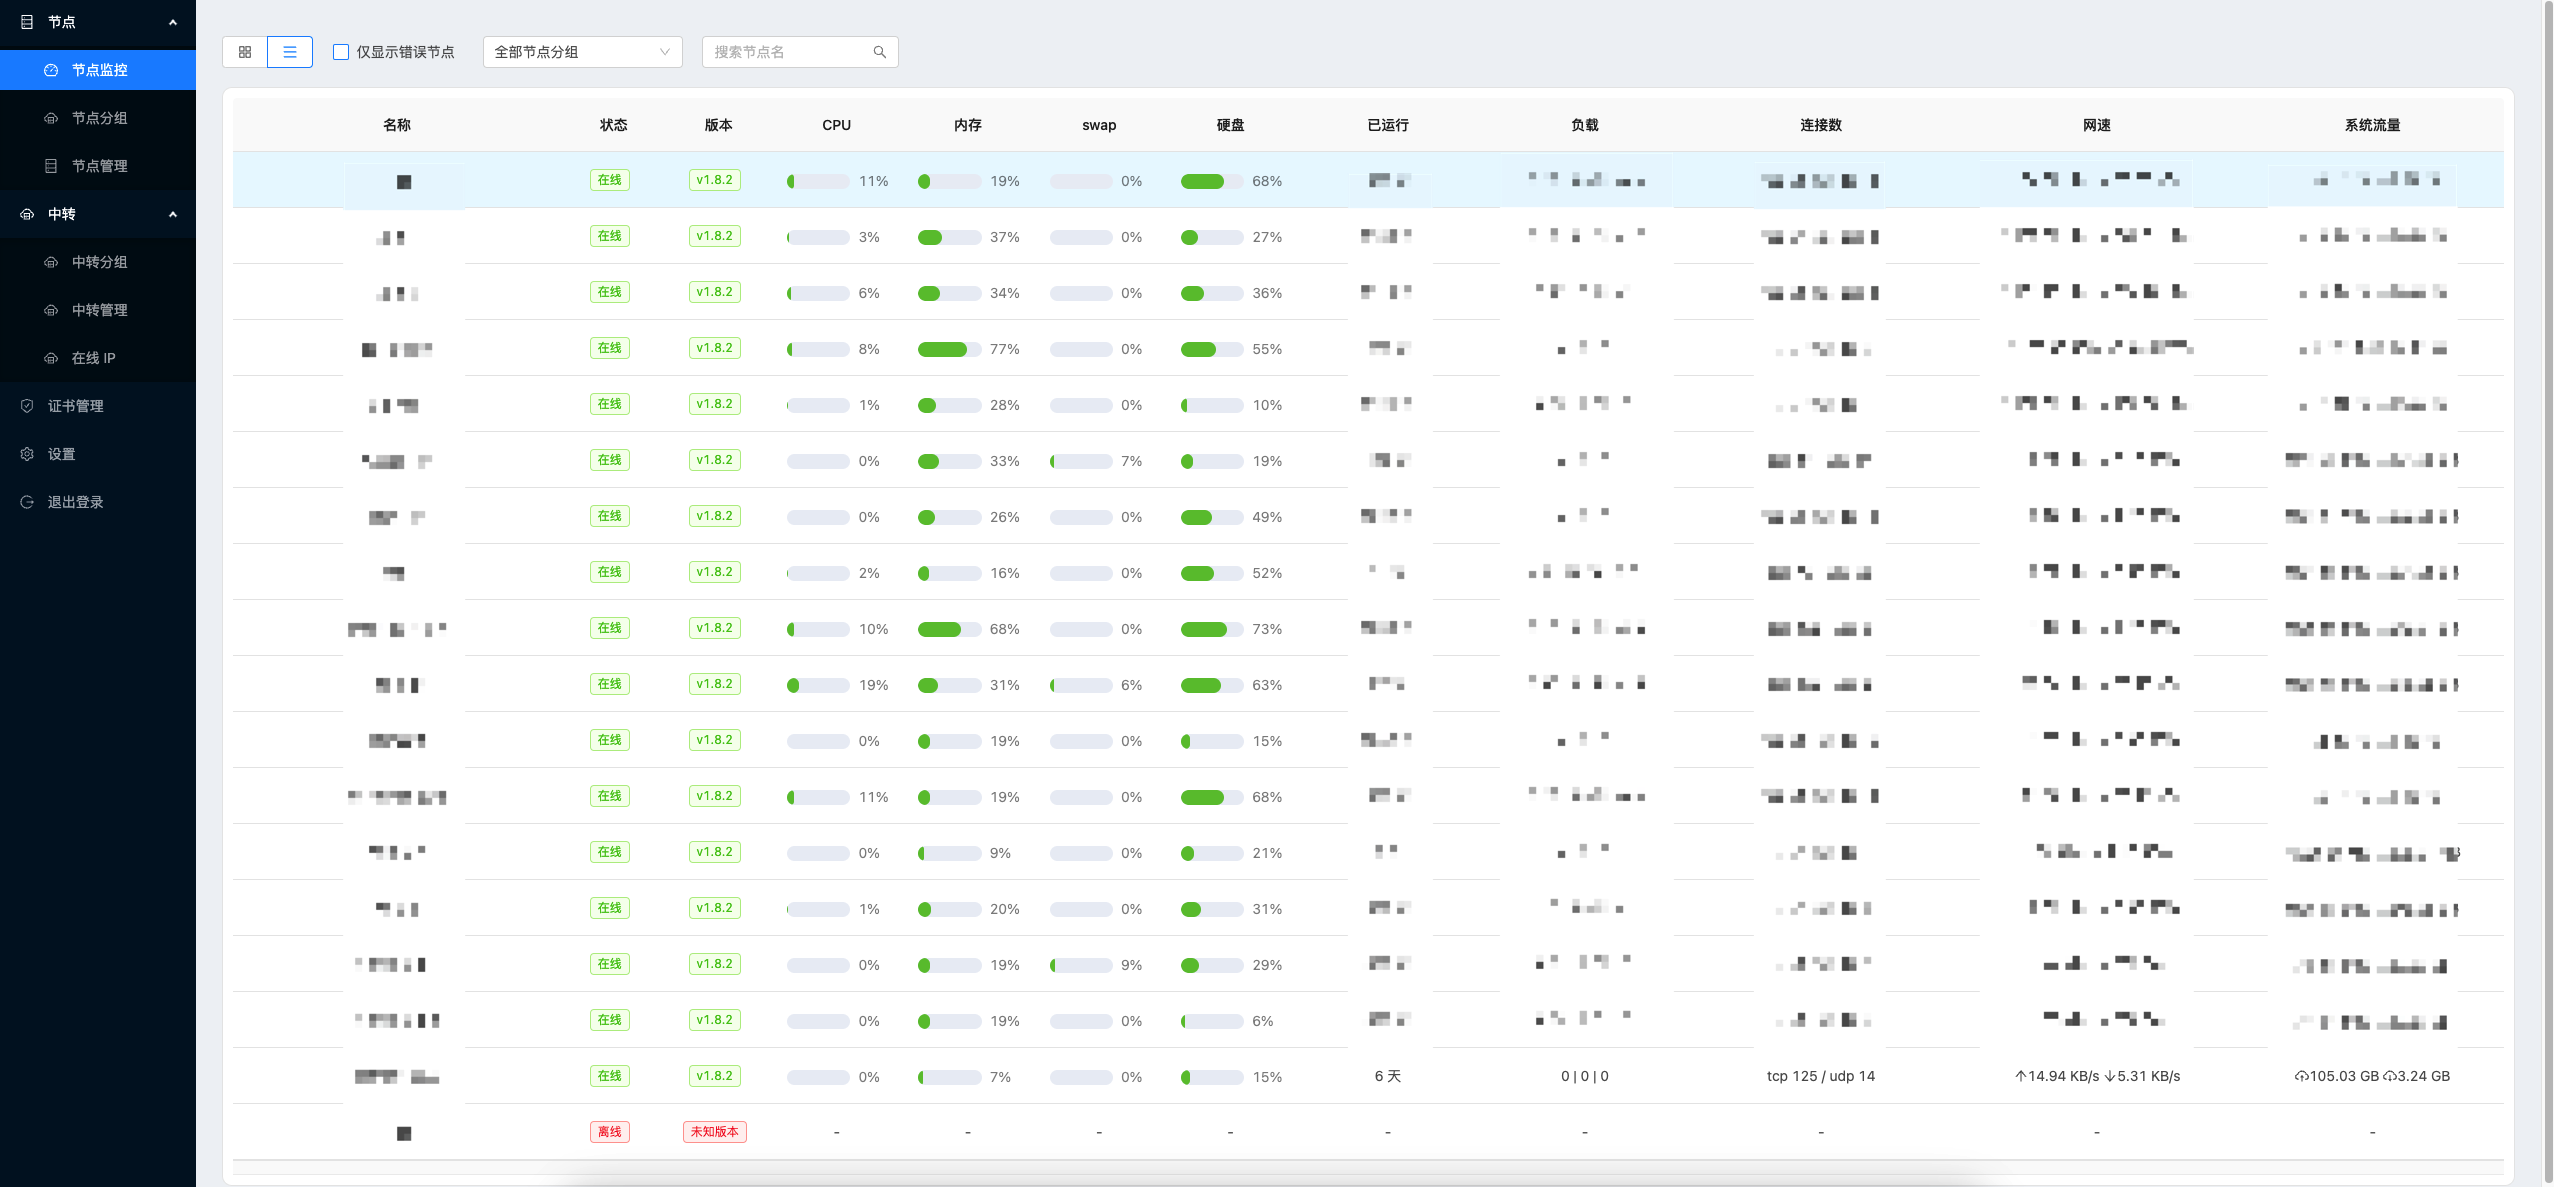The width and height of the screenshot is (2554, 1187).
Task: Click the 未知版本 tag in last row
Action: pyautogui.click(x=715, y=1132)
